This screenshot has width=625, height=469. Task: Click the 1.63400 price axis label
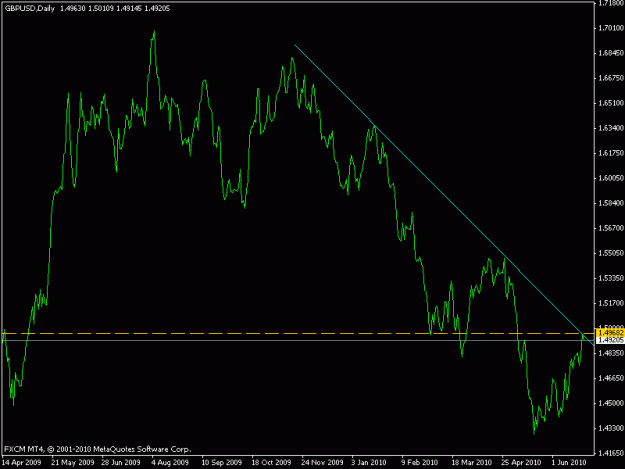tap(611, 128)
